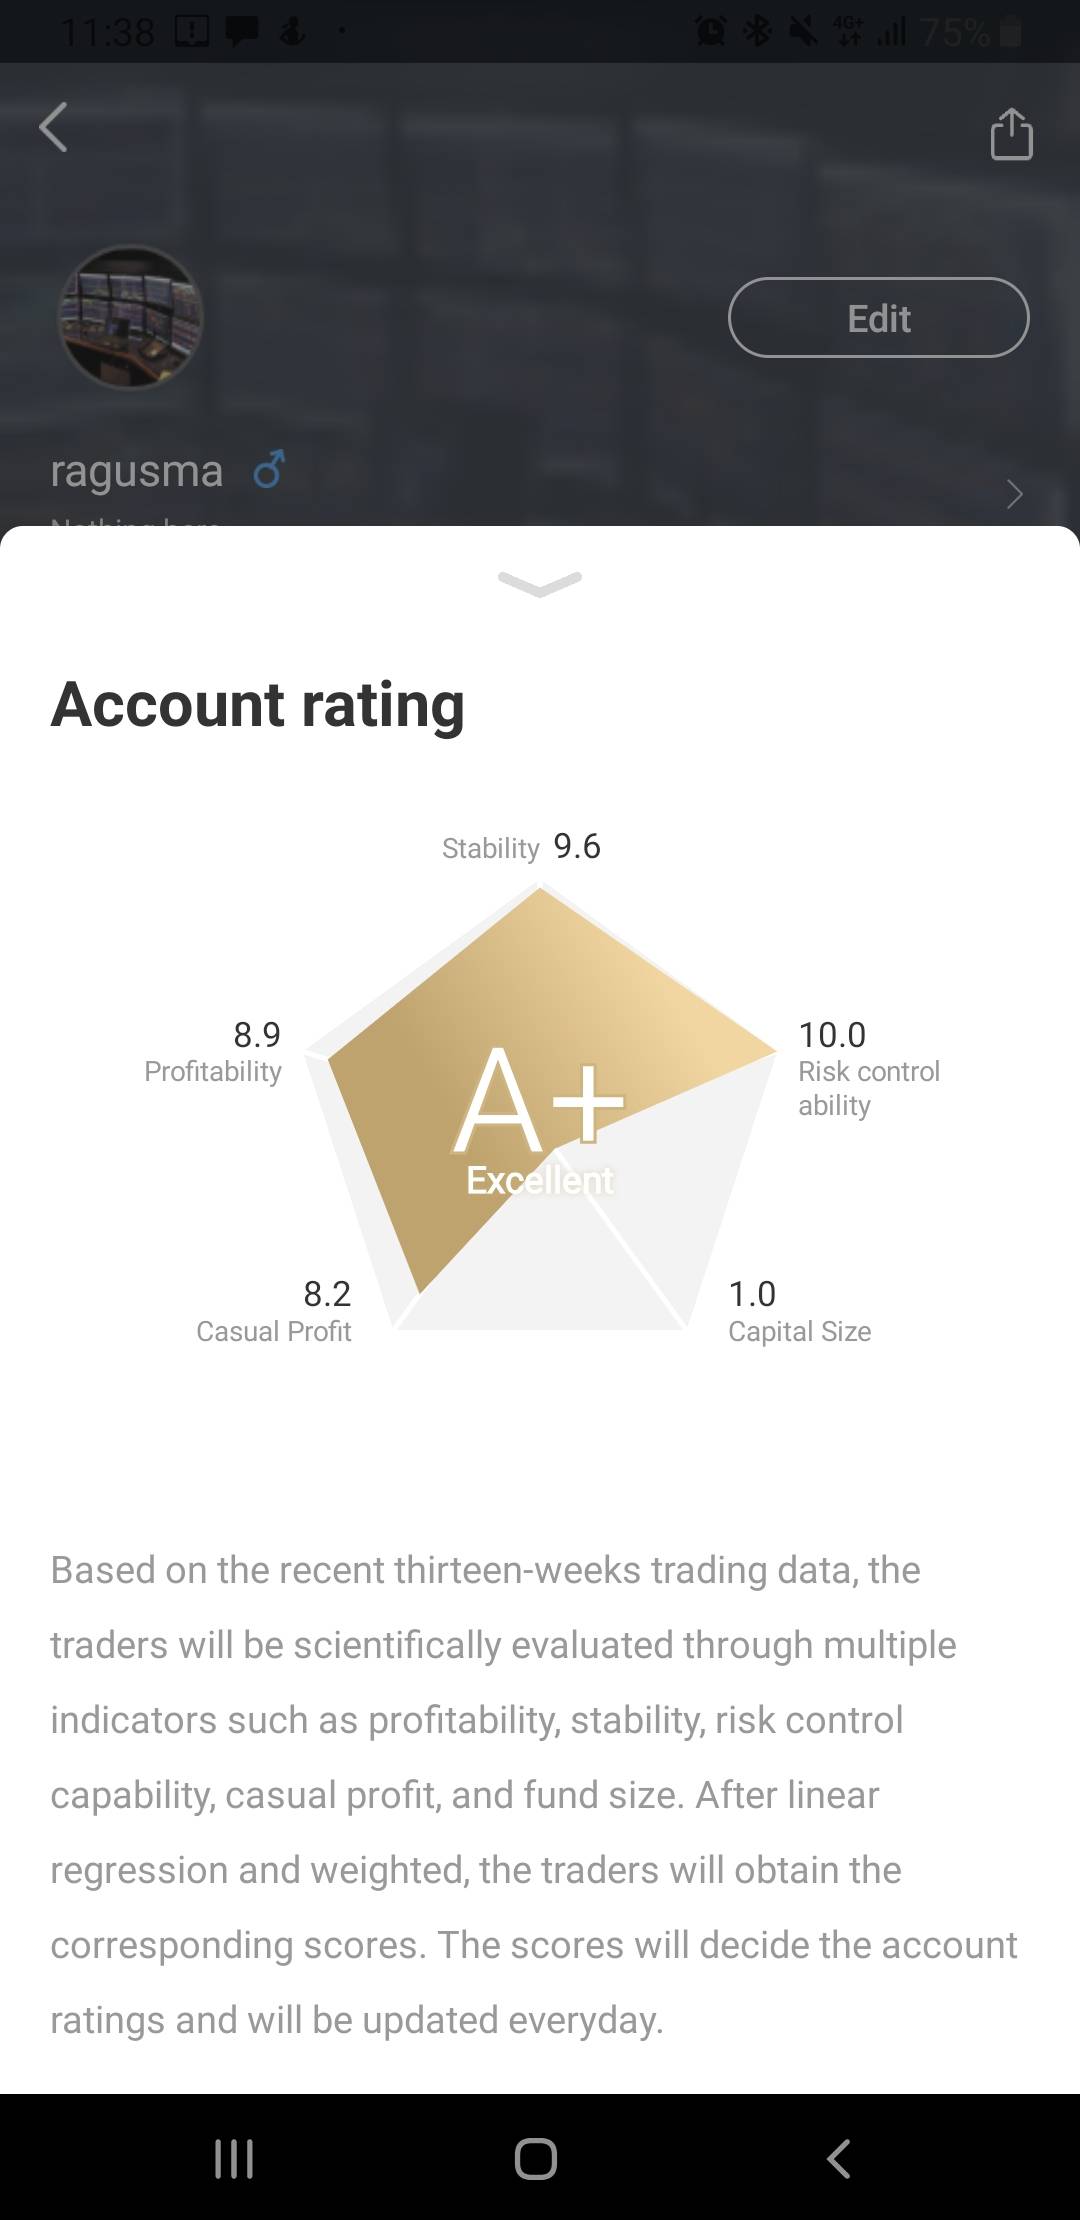Collapse the Account rating bottom sheet
The image size is (1080, 2220).
(540, 584)
